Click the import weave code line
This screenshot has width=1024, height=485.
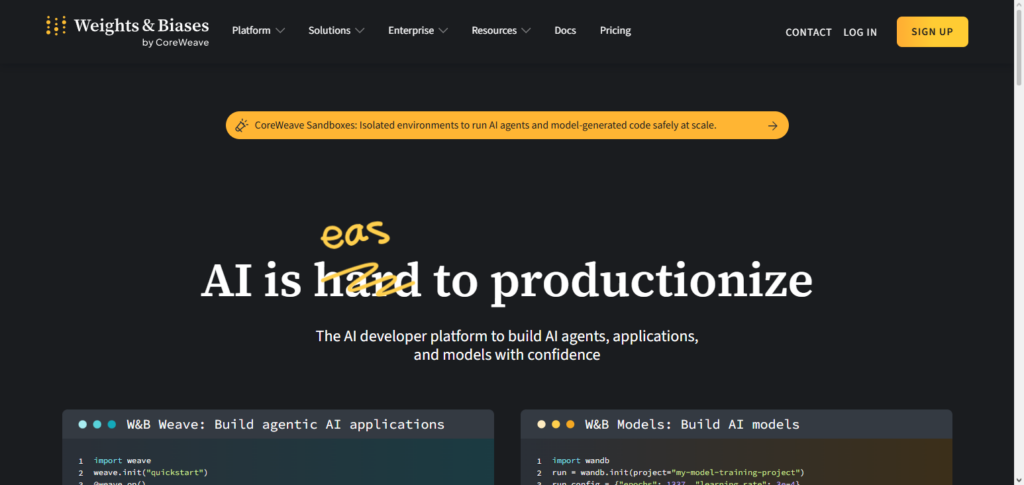point(122,461)
